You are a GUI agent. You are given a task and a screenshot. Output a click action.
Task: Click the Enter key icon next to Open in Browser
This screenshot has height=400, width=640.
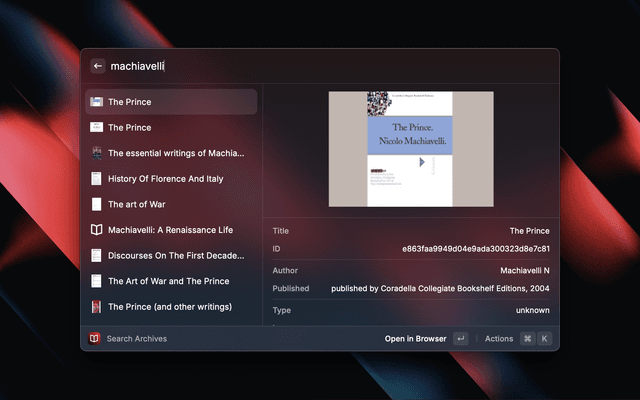coord(460,339)
